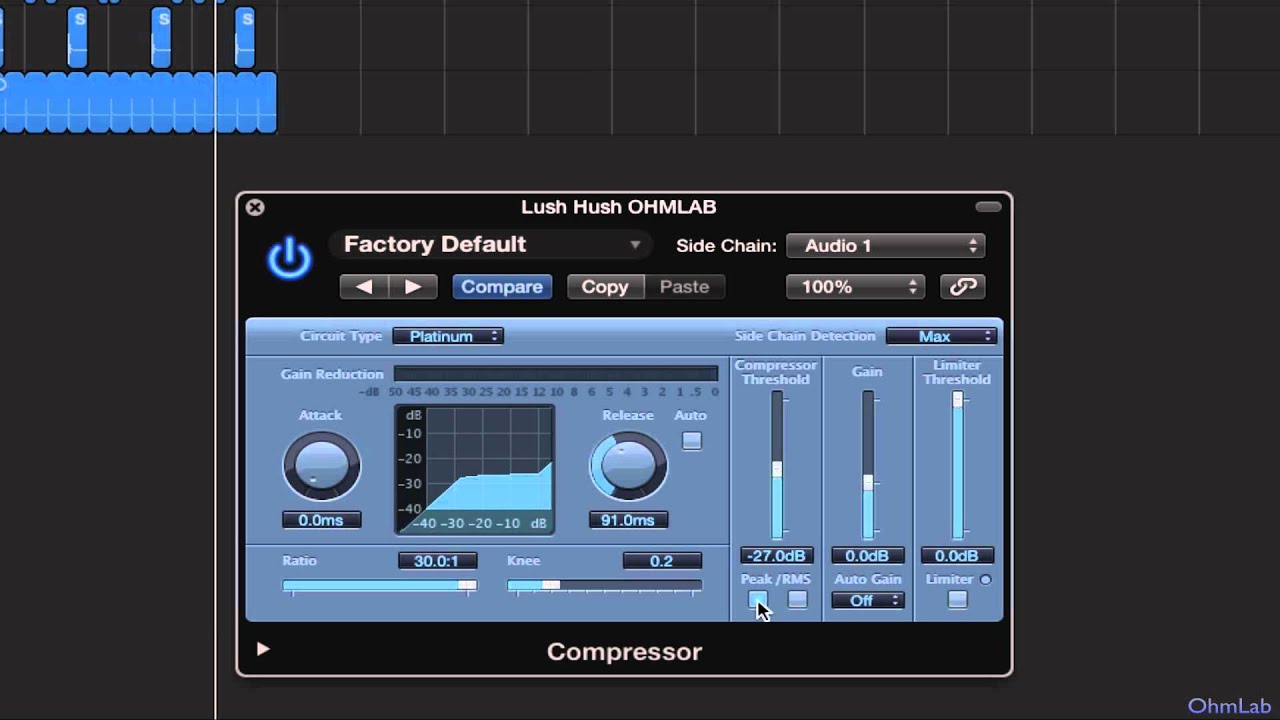Load the previous preset with left arrow
Image resolution: width=1280 pixels, height=720 pixels.
364,287
